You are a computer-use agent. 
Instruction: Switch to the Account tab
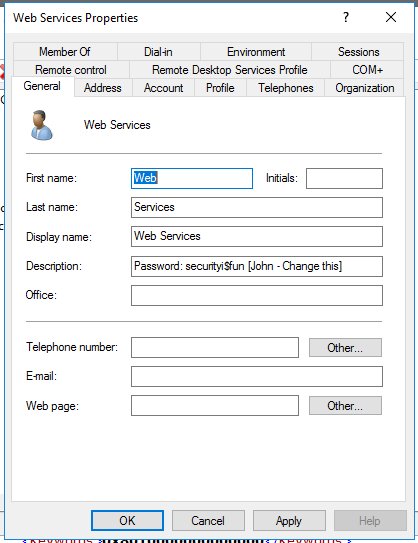point(163,88)
